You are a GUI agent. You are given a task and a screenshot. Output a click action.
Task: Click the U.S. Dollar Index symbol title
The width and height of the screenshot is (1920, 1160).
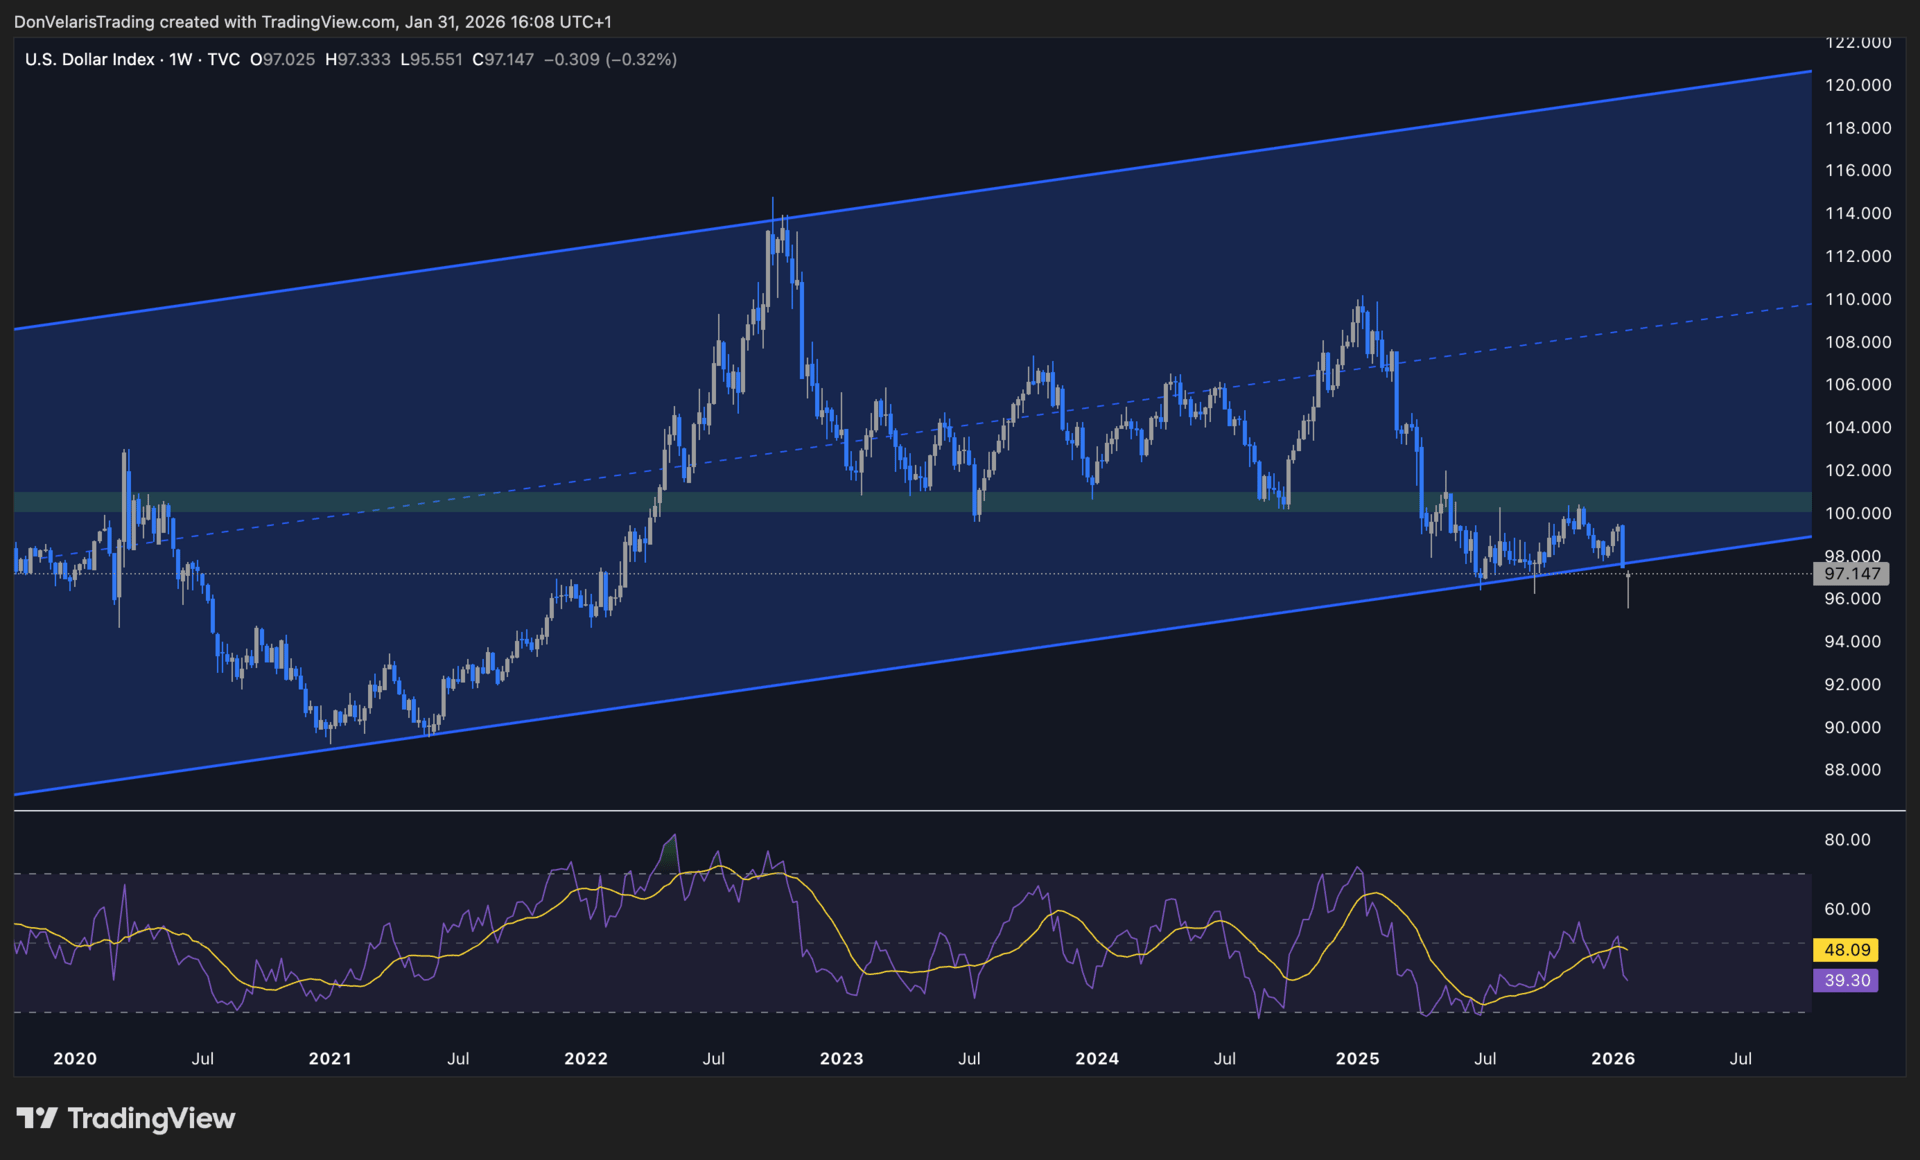[89, 60]
